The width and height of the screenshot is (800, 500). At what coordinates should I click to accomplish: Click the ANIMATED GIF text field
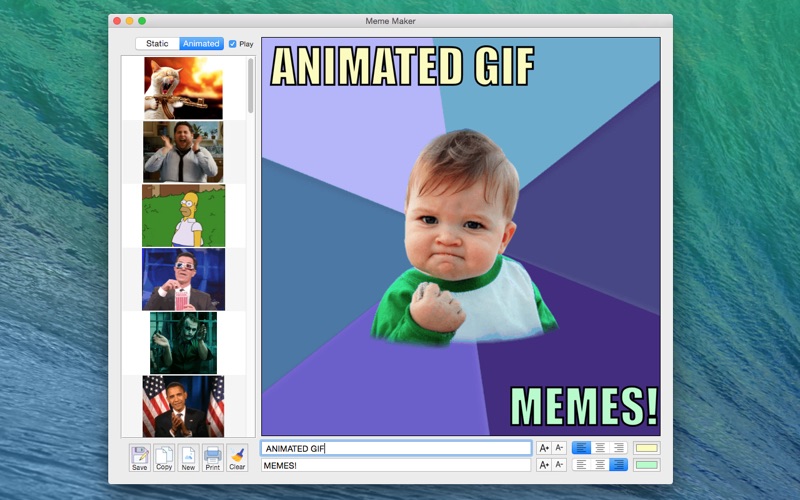pyautogui.click(x=396, y=448)
